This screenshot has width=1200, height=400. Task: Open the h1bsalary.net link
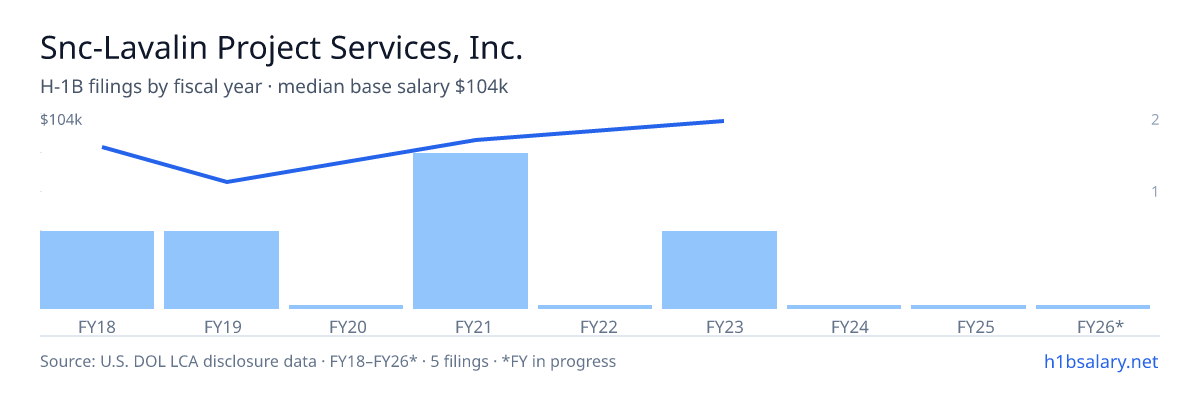pyautogui.click(x=1099, y=361)
